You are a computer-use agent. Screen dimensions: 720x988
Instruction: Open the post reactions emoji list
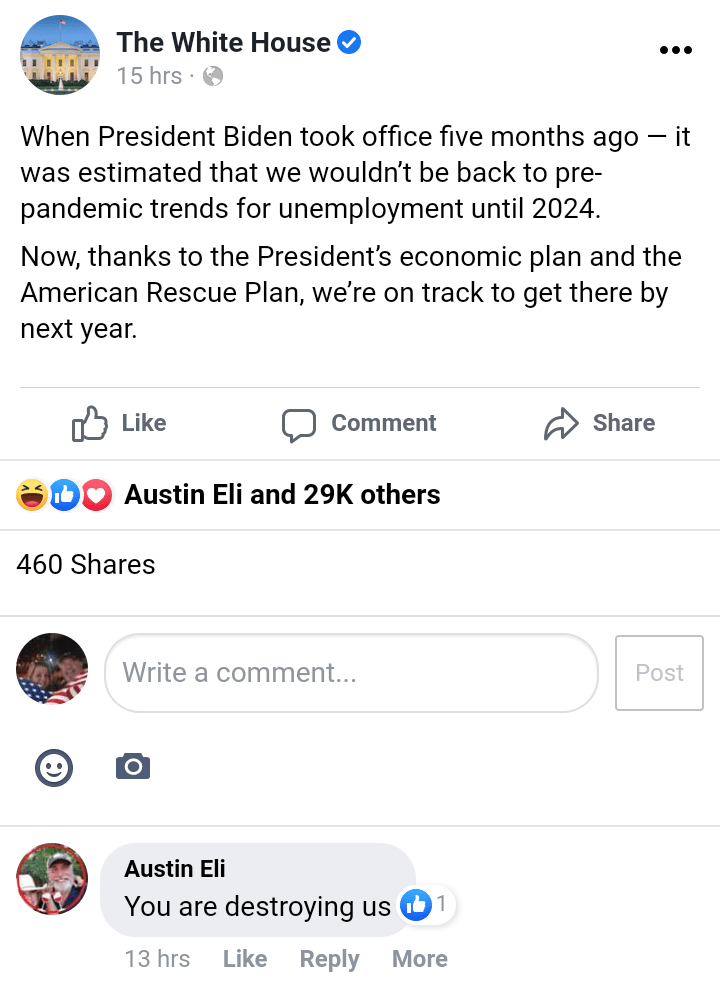pos(64,495)
